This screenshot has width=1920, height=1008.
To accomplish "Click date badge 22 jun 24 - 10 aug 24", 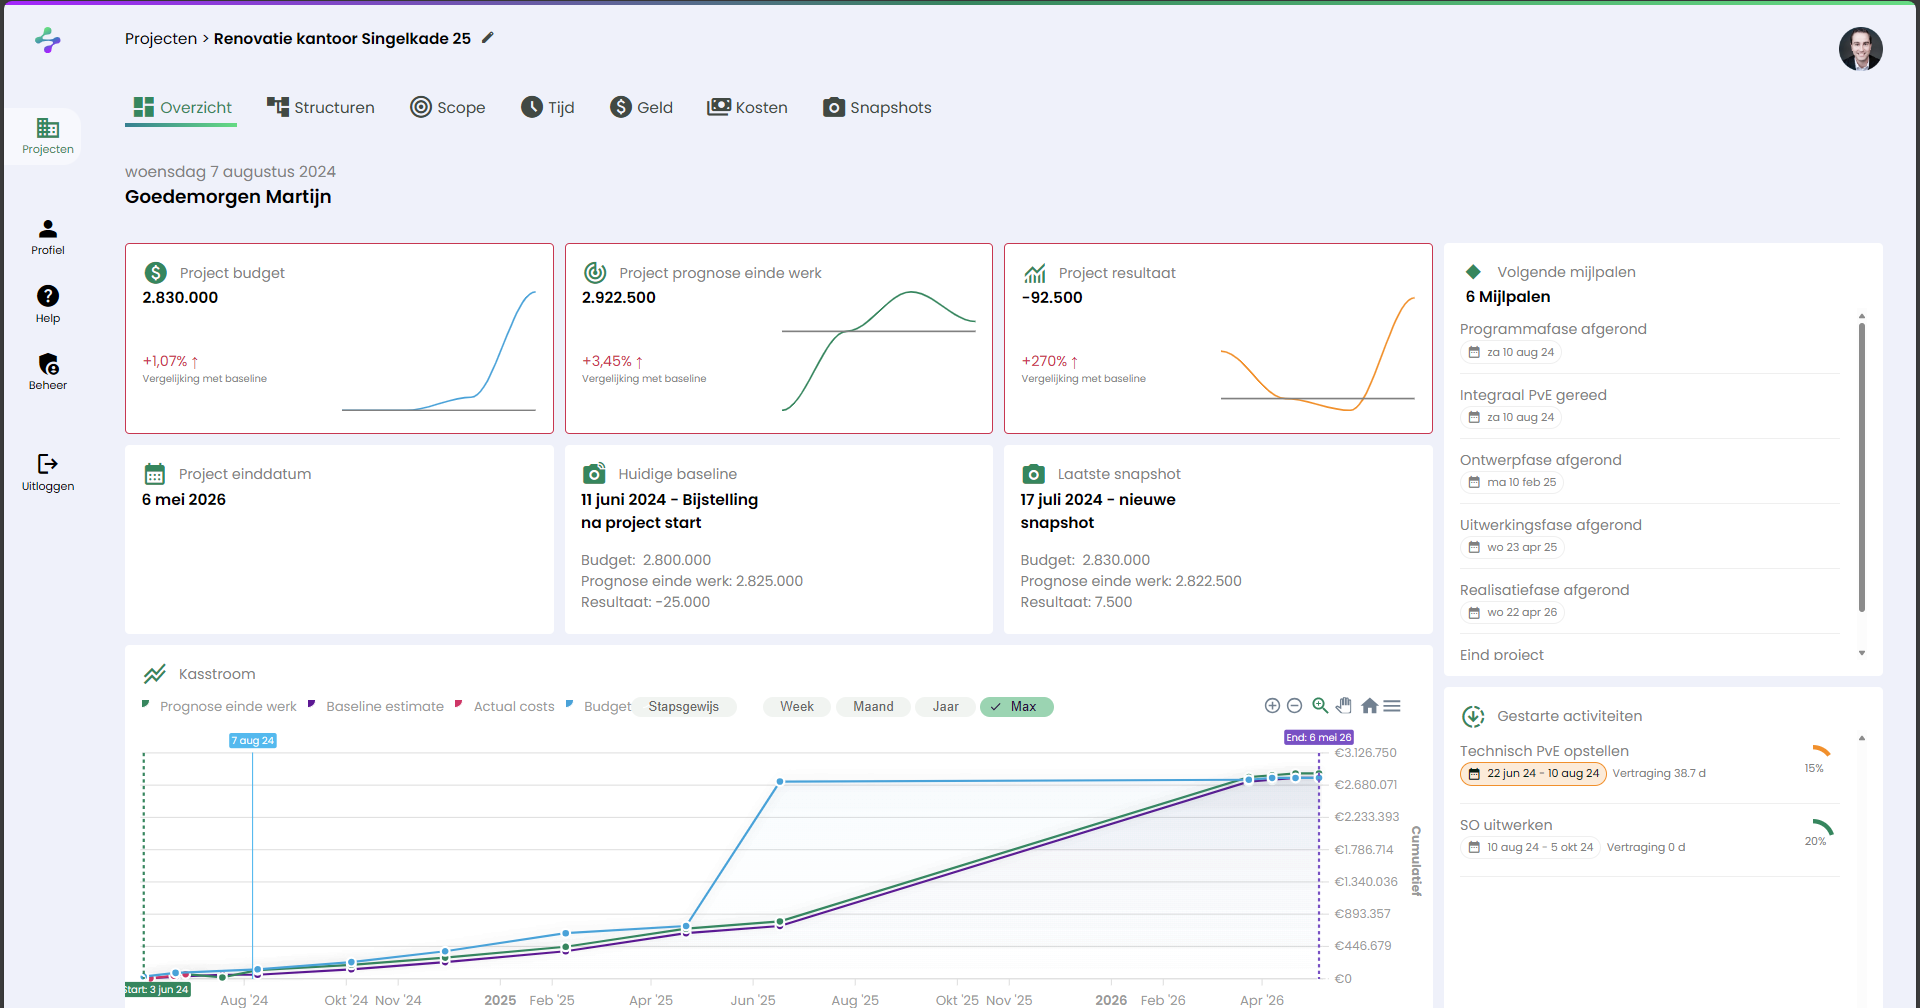I will coord(1533,773).
